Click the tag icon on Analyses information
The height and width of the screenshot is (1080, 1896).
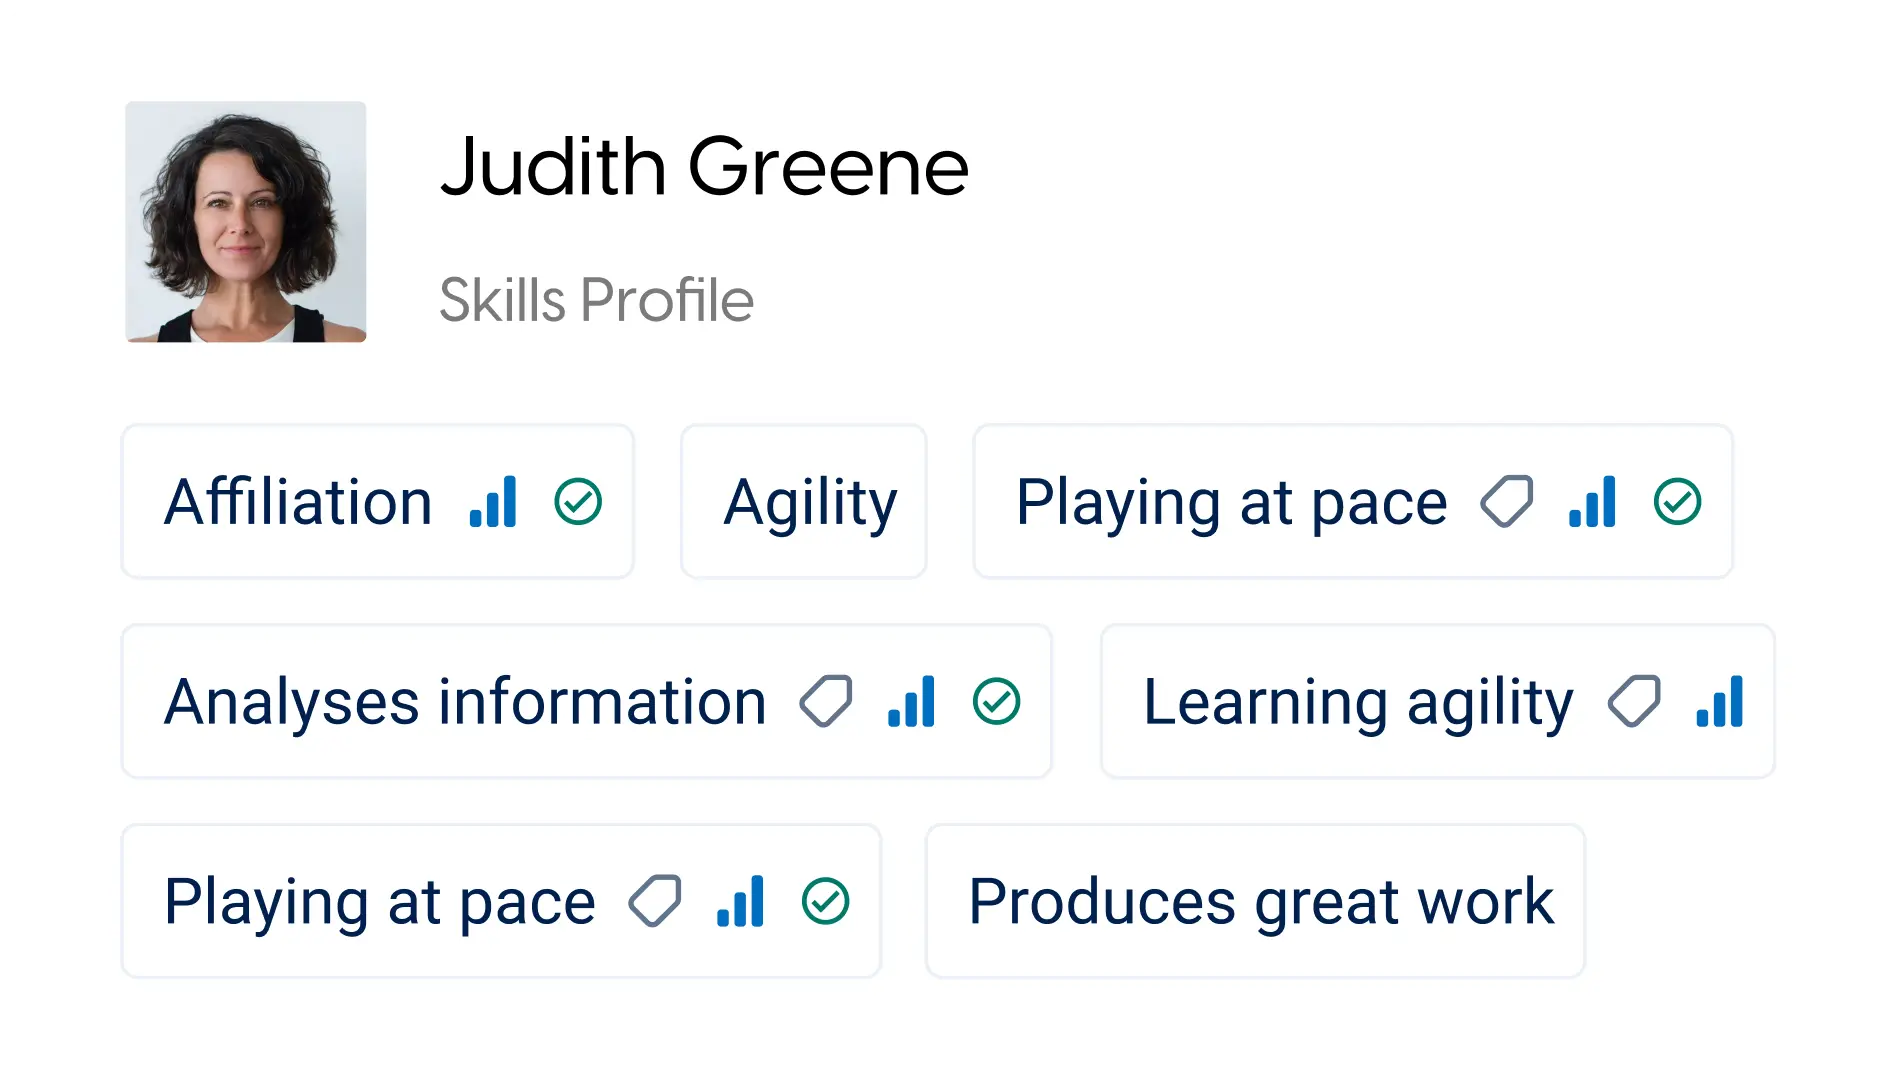[x=826, y=702]
